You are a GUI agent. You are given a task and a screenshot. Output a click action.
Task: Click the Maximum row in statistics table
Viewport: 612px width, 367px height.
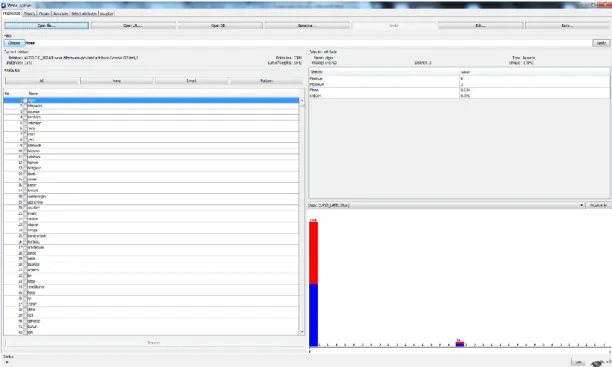coord(459,84)
